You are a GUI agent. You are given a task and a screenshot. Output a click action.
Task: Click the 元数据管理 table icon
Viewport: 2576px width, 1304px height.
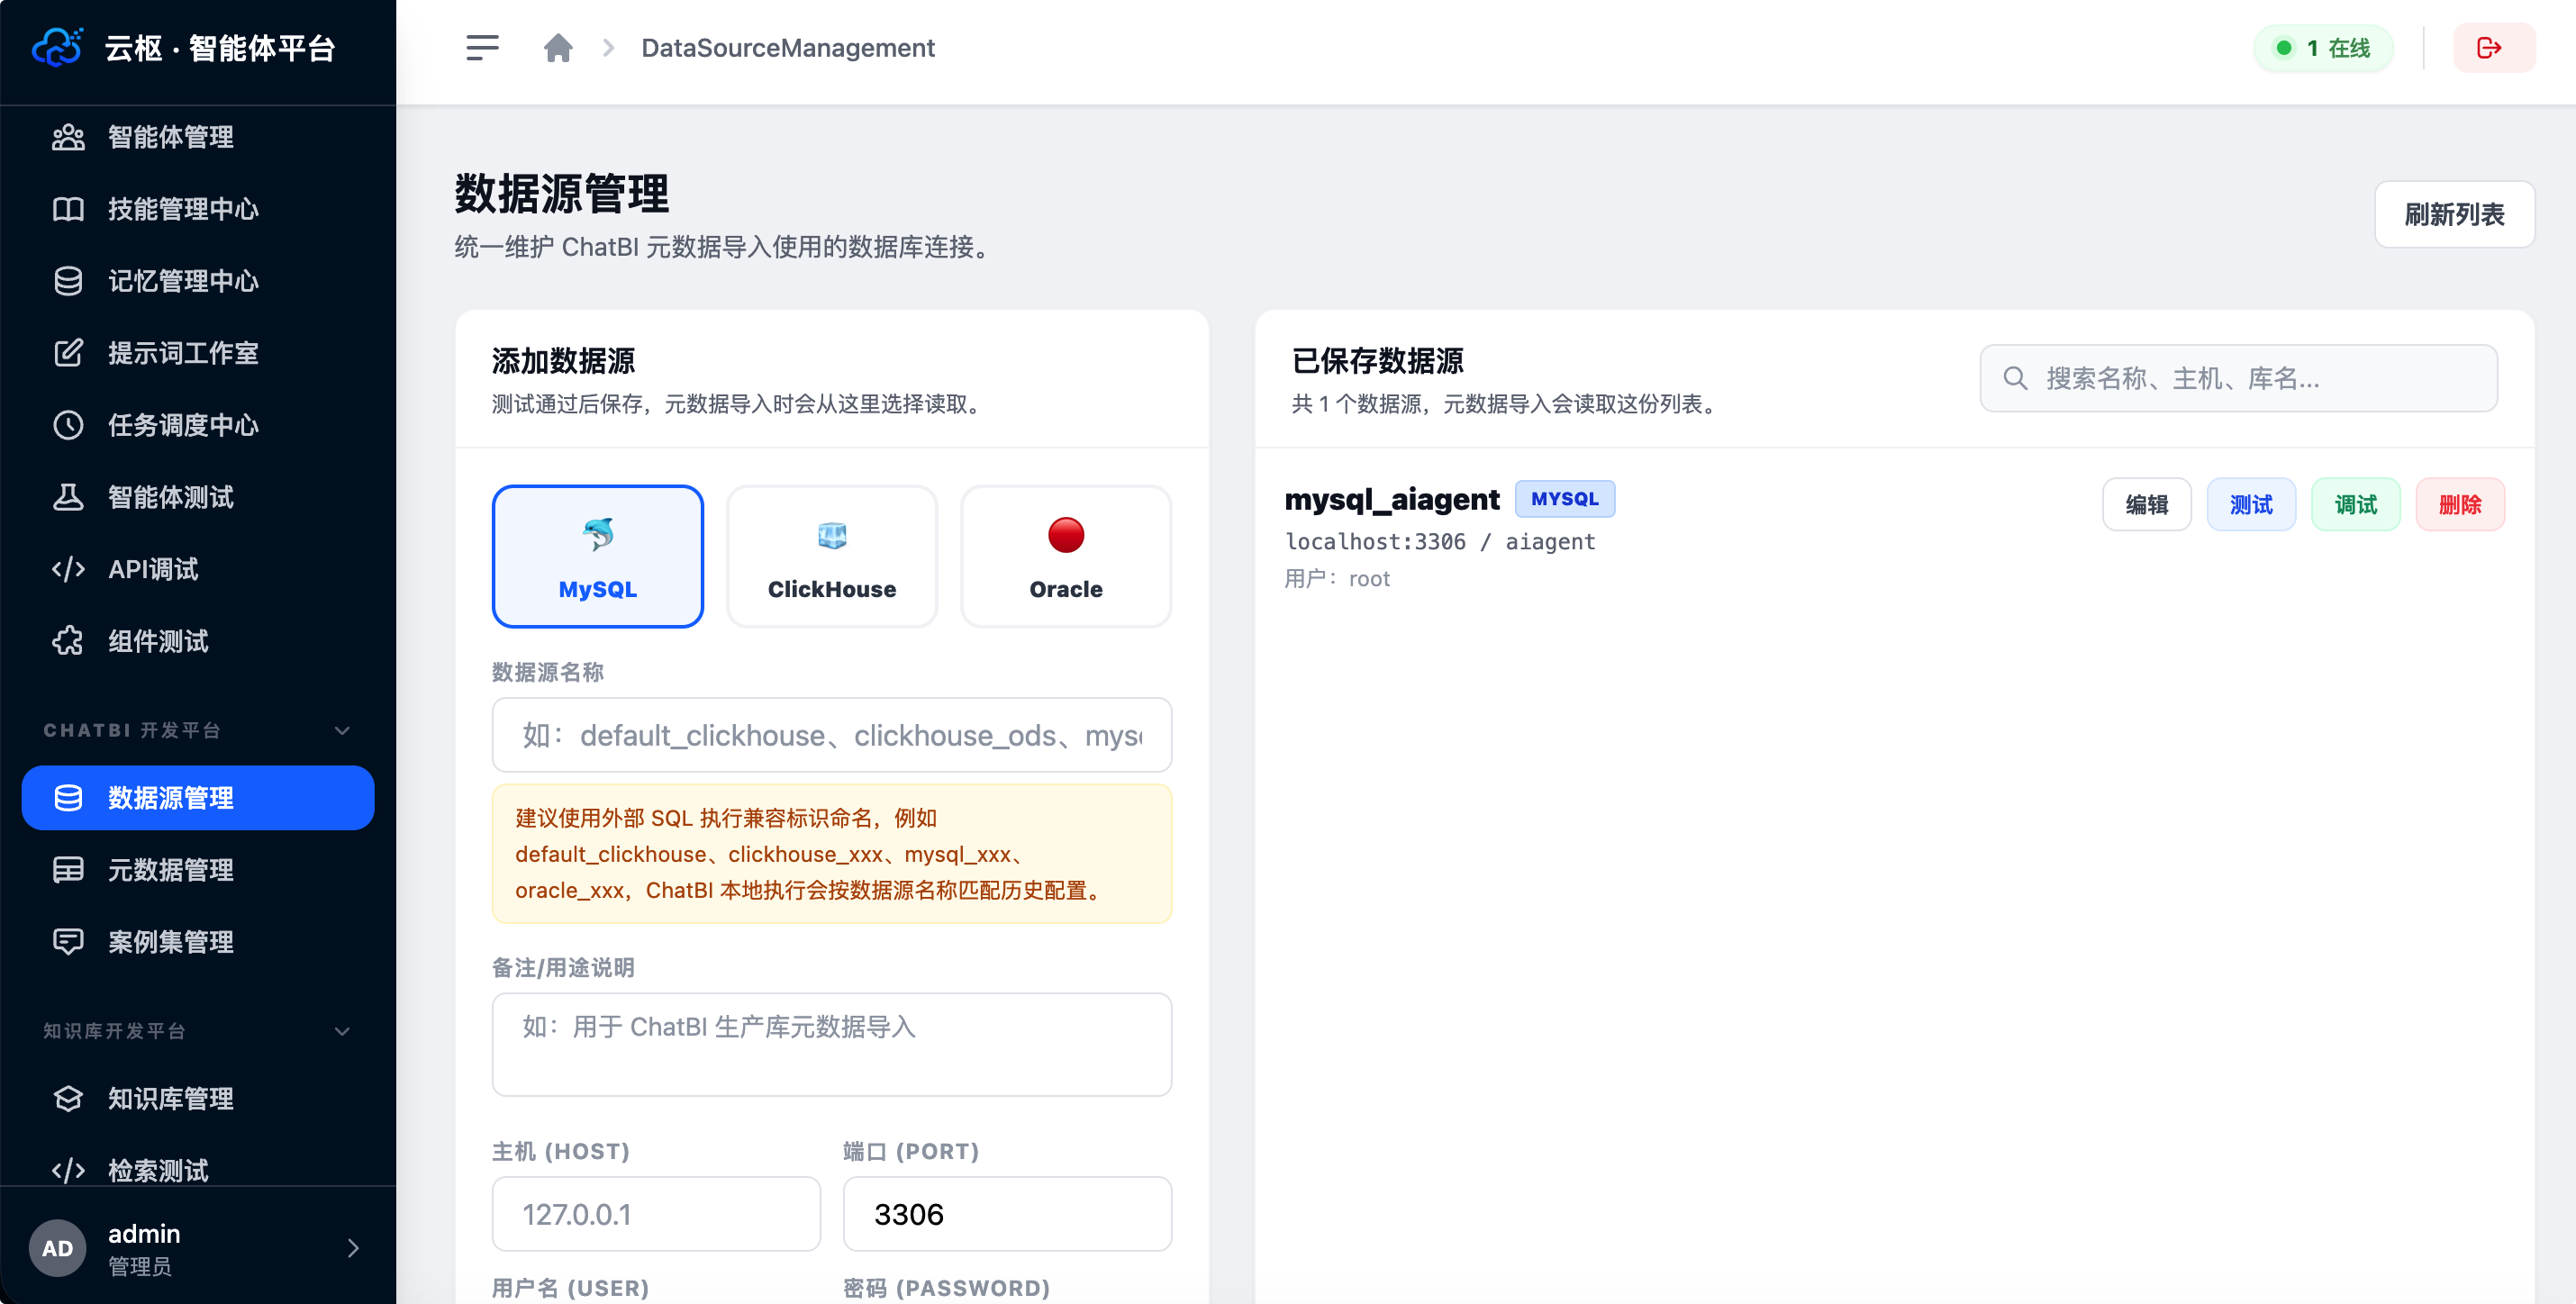[x=68, y=870]
